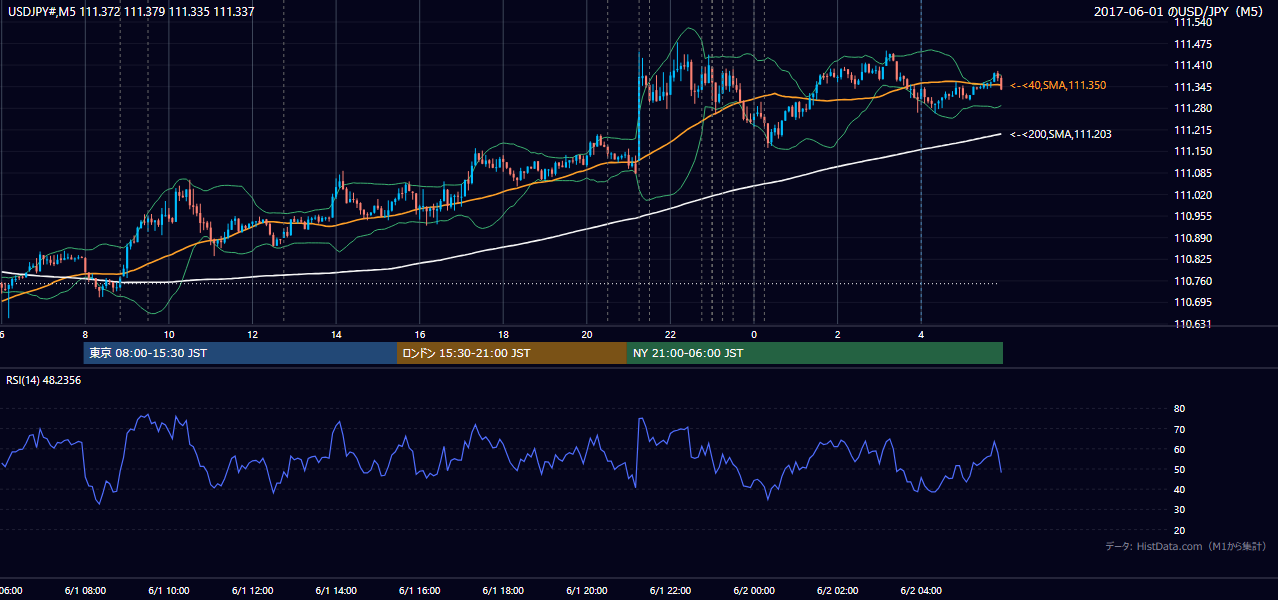Click the 6/1 20:00 time axis label
The width and height of the screenshot is (1278, 600).
point(588,590)
